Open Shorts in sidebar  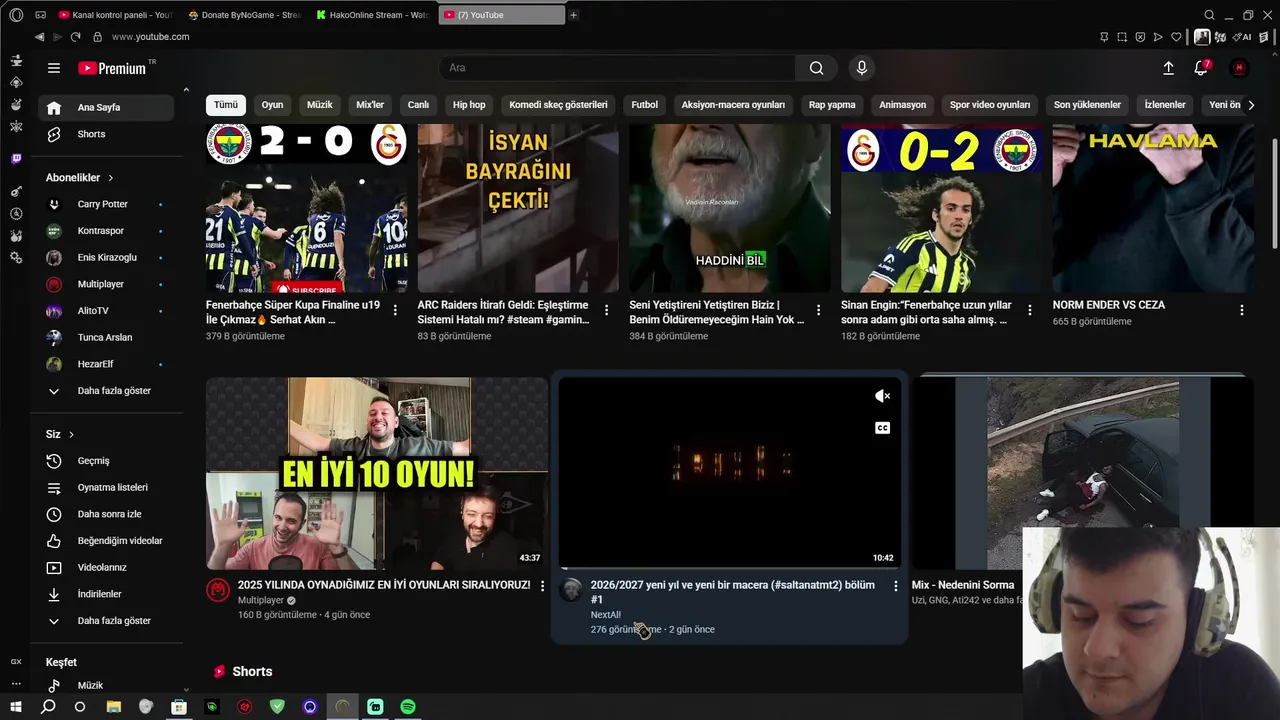pos(108,134)
